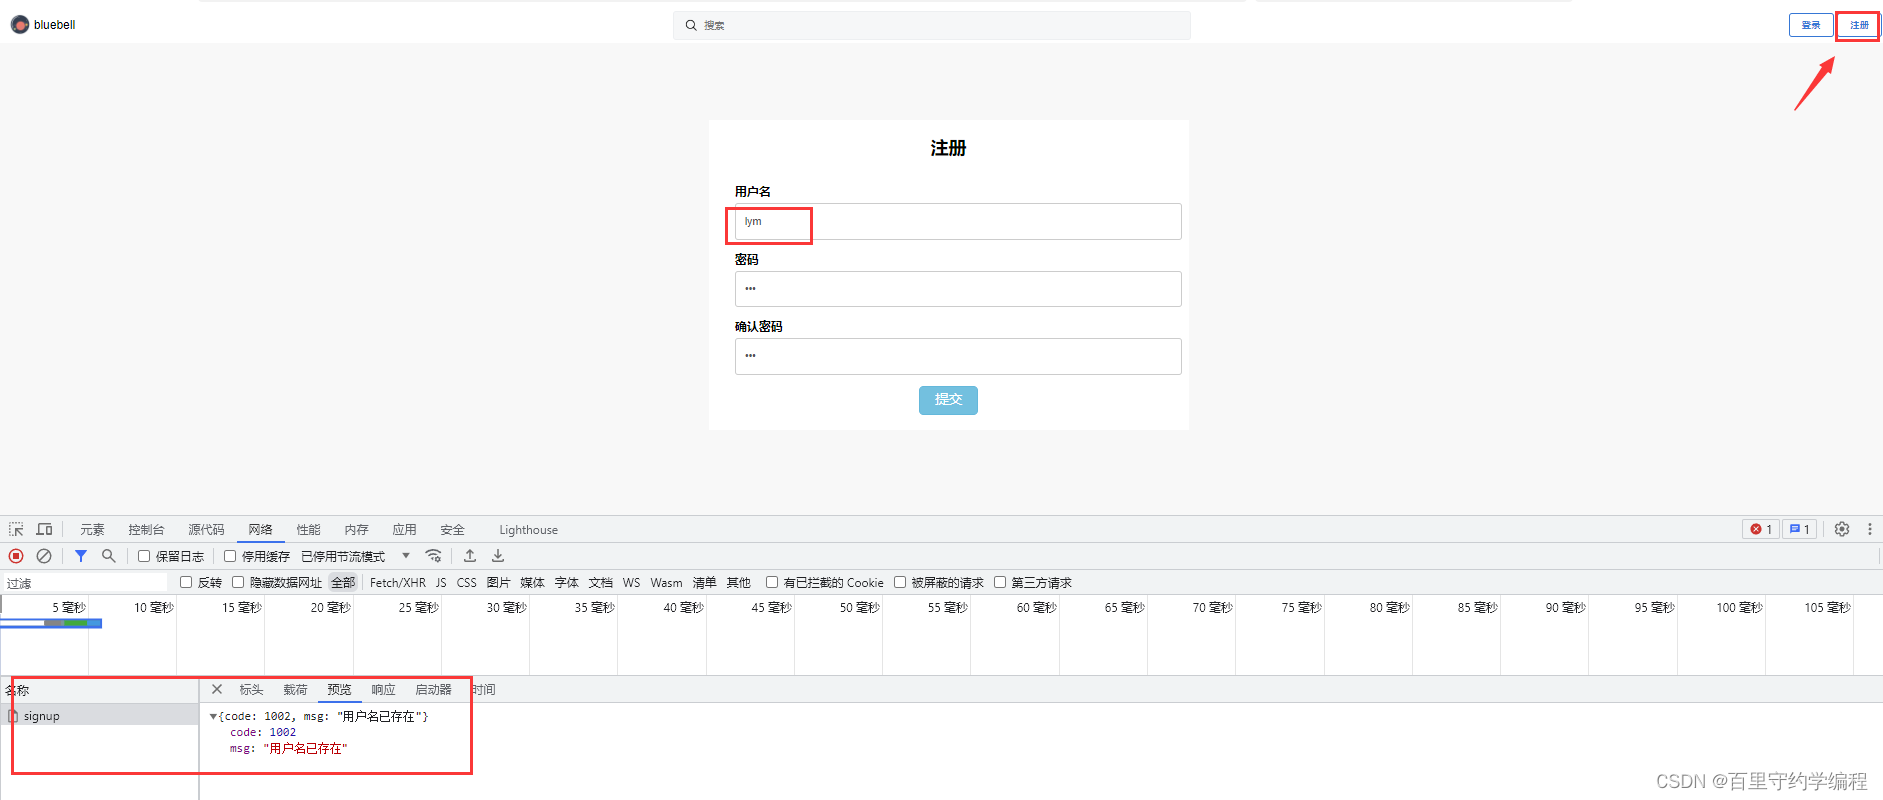Viewport: 1883px width, 800px height.
Task: Filter requests by other type
Action: coord(739,583)
